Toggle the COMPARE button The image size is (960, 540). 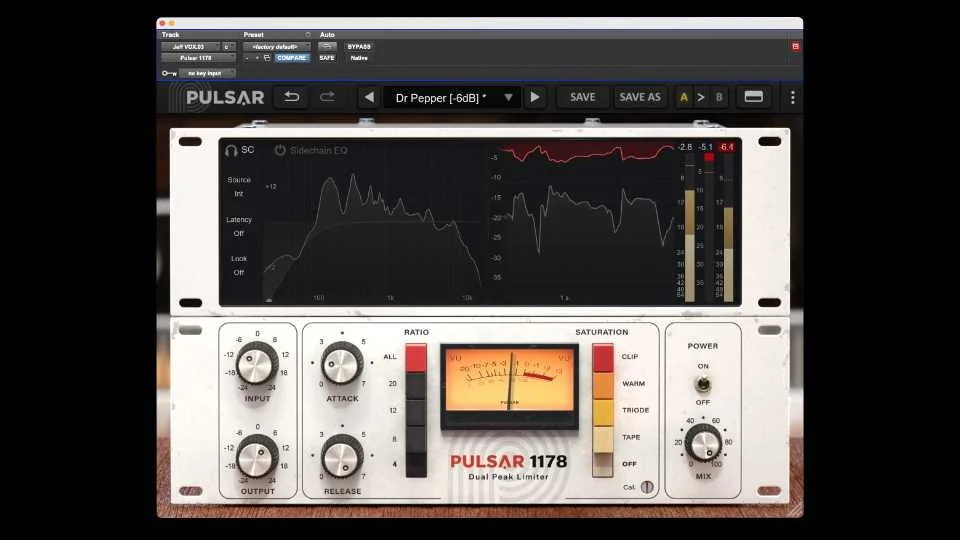coord(291,58)
